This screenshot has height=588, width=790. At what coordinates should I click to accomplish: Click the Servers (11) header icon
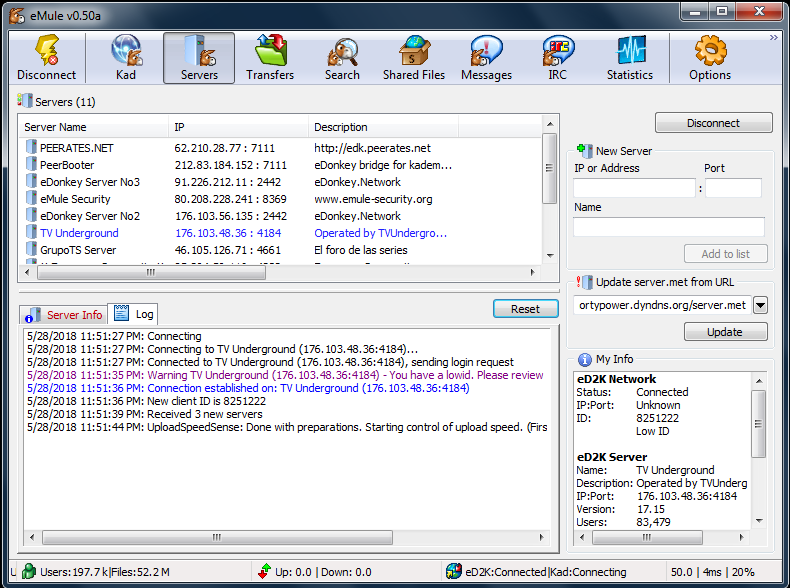25,100
